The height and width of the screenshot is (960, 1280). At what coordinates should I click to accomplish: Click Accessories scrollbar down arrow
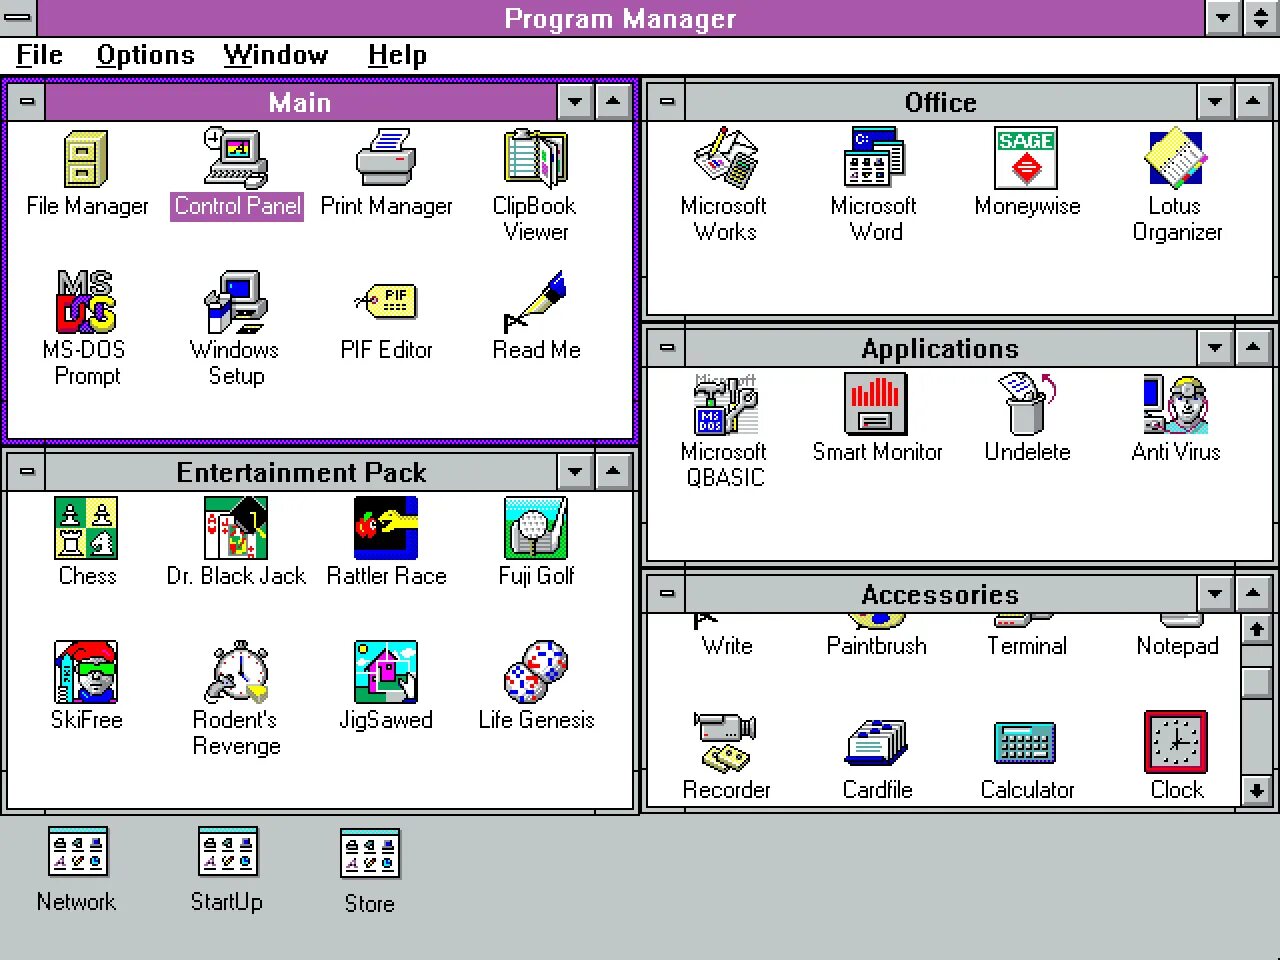[1256, 789]
